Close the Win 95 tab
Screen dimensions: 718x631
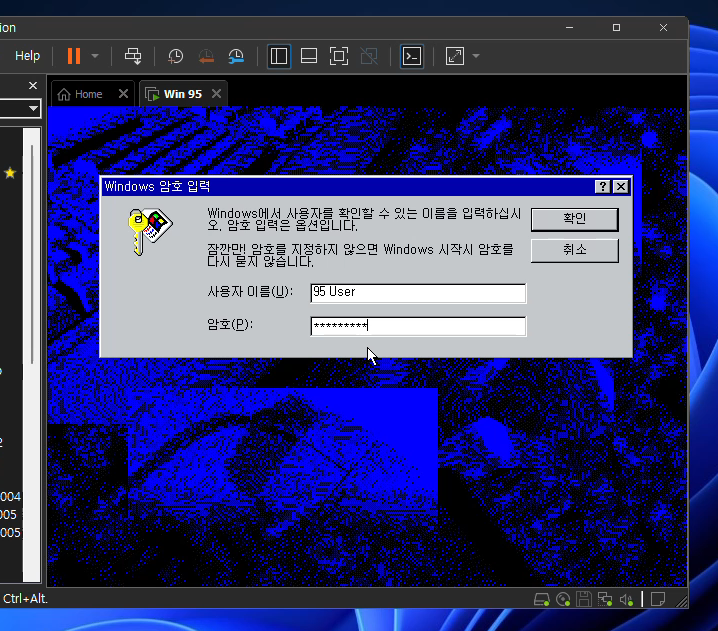tap(217, 94)
